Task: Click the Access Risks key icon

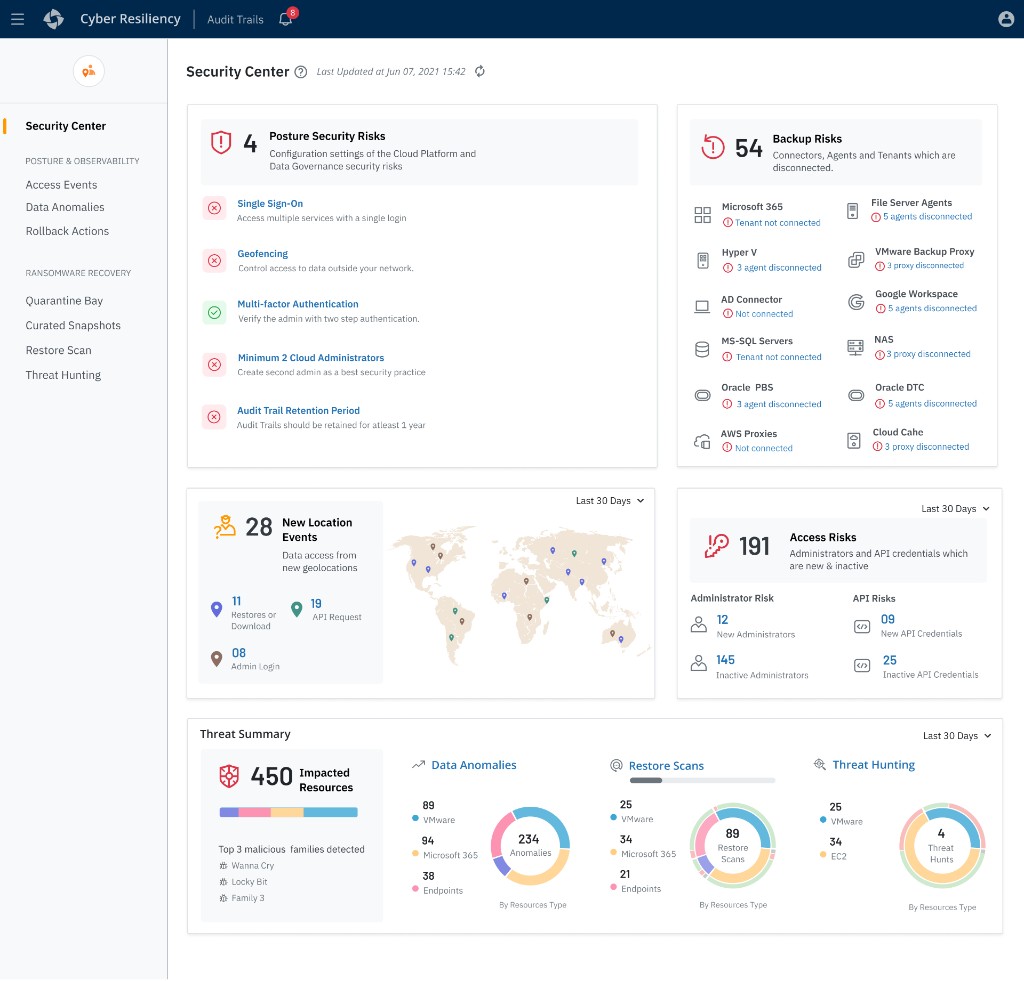Action: (716, 546)
